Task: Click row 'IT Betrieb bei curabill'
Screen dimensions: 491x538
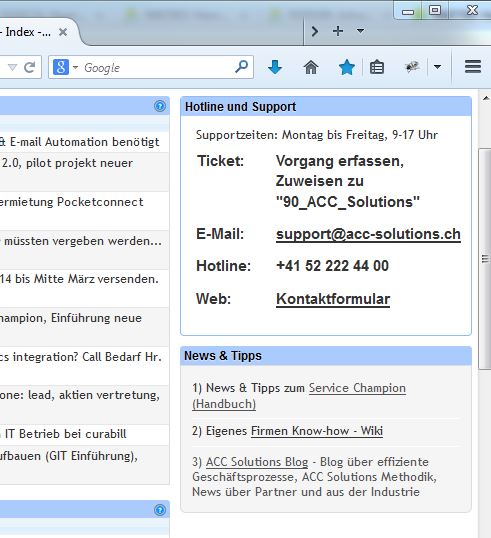Action: coord(84,434)
